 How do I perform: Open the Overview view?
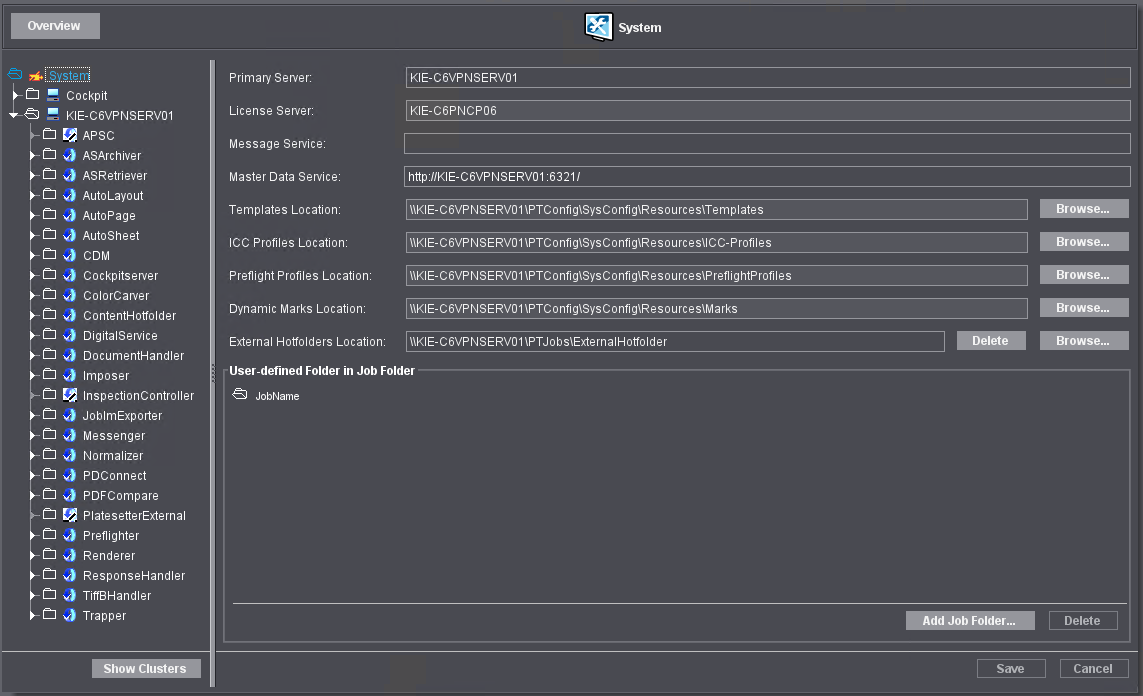tap(54, 26)
